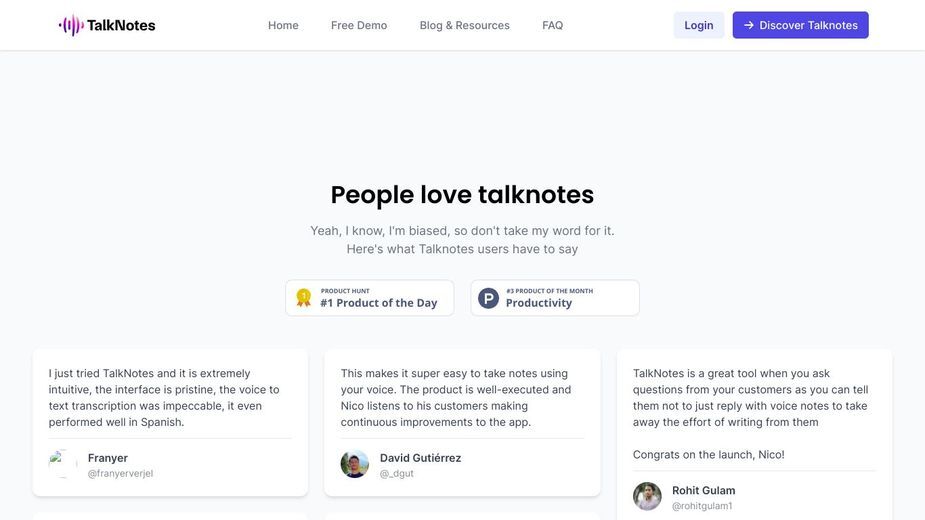Viewport: 925px width, 520px height.
Task: Open the Free Demo page
Action: point(359,25)
